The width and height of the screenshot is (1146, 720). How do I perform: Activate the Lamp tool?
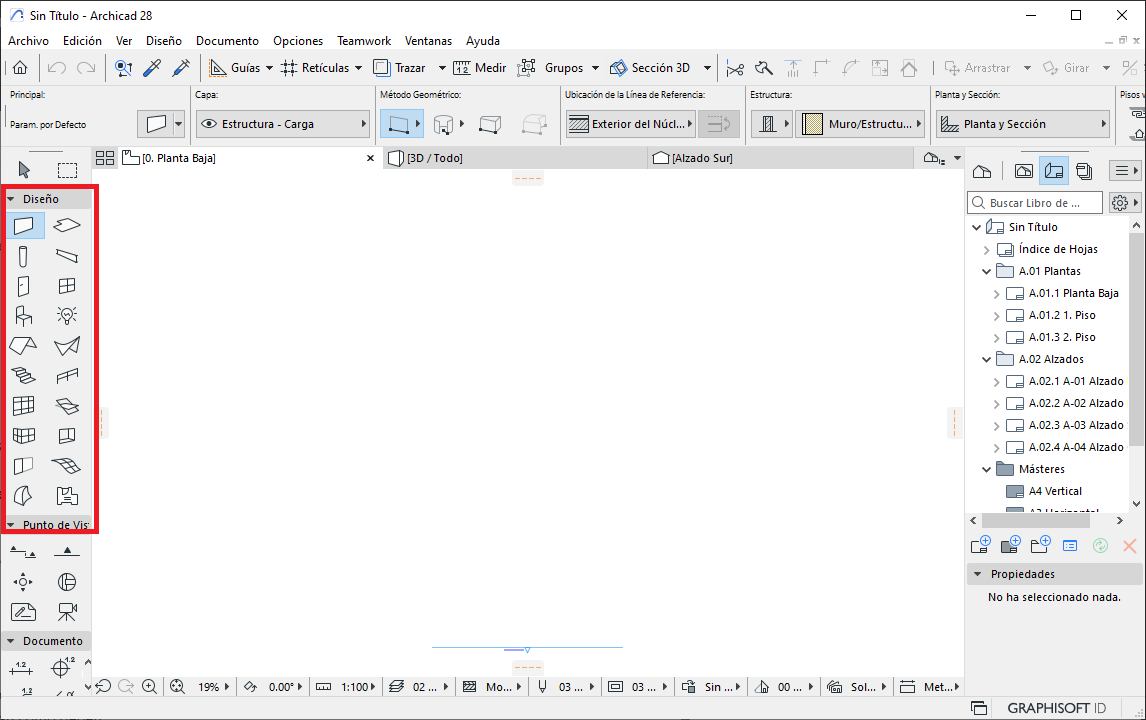click(67, 316)
